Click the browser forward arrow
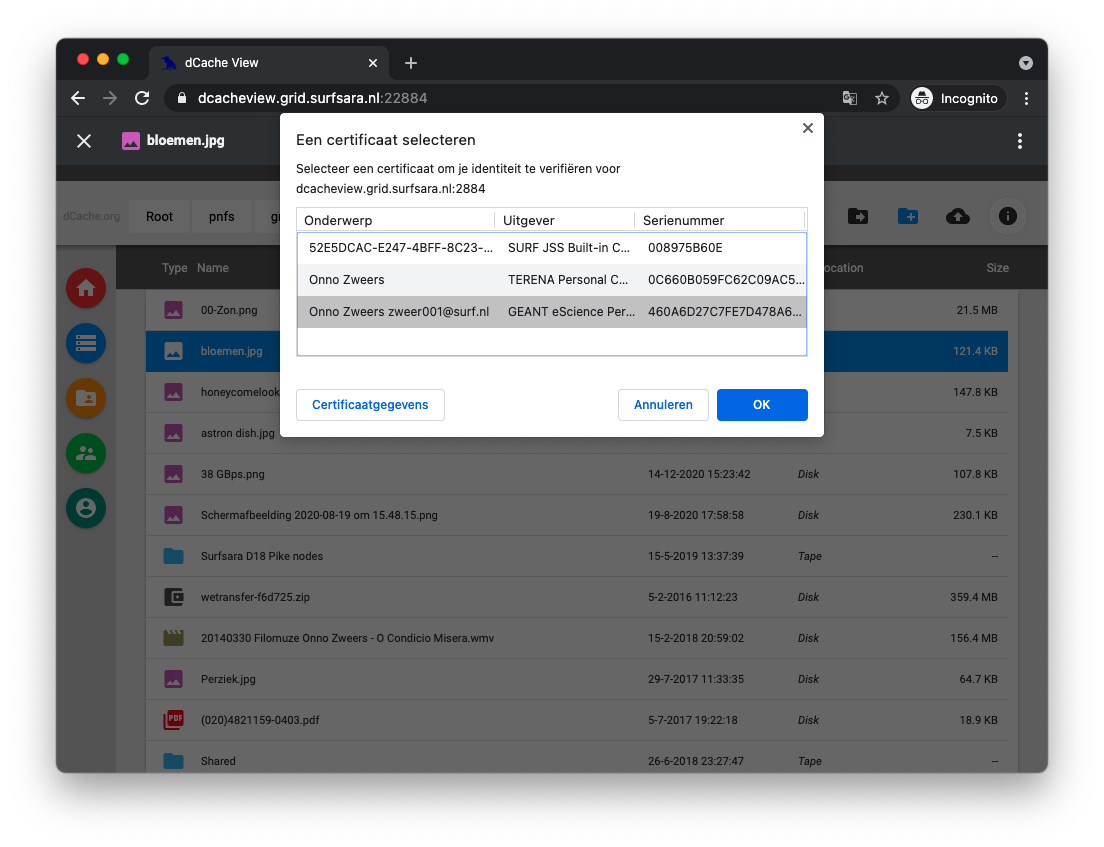Image resolution: width=1104 pixels, height=847 pixels. click(110, 98)
